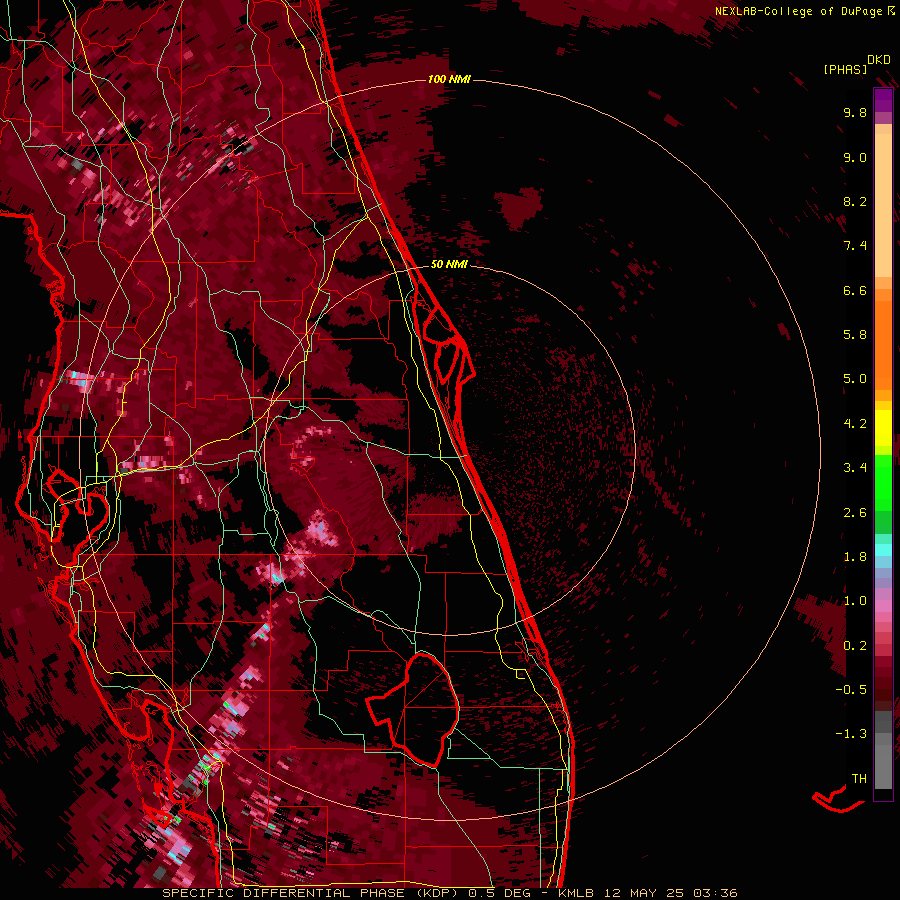Viewport: 900px width, 900px height.
Task: Click the 3.4 value on the color scale
Action: click(855, 468)
